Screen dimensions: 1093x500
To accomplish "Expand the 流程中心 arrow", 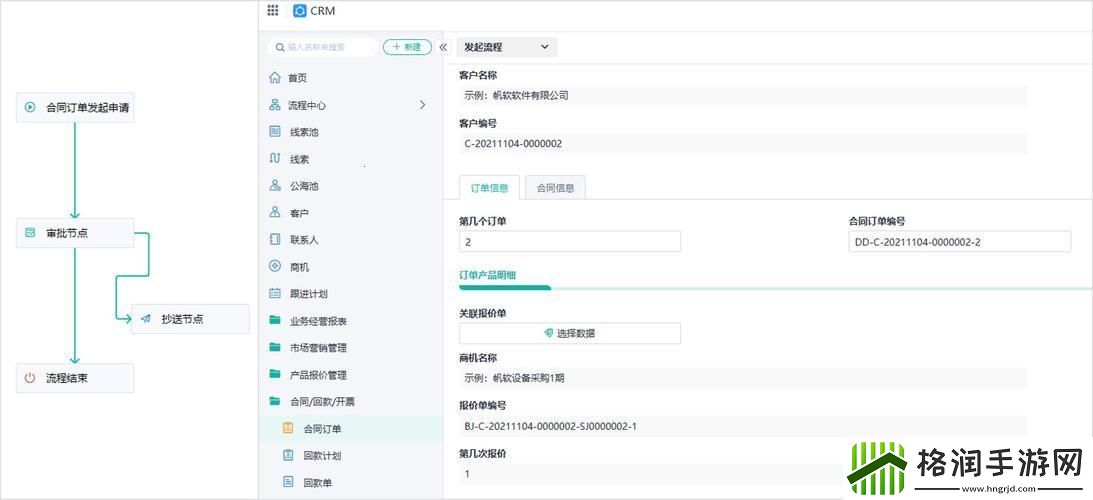I will tap(422, 105).
